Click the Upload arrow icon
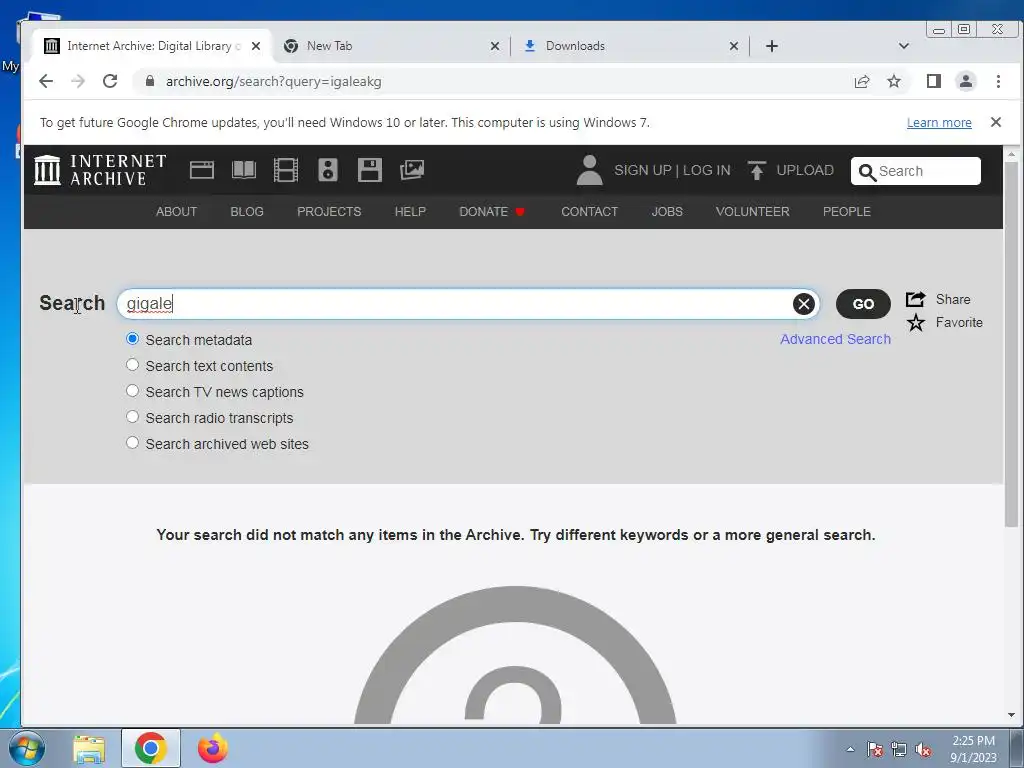Image resolution: width=1024 pixels, height=768 pixels. pos(756,170)
